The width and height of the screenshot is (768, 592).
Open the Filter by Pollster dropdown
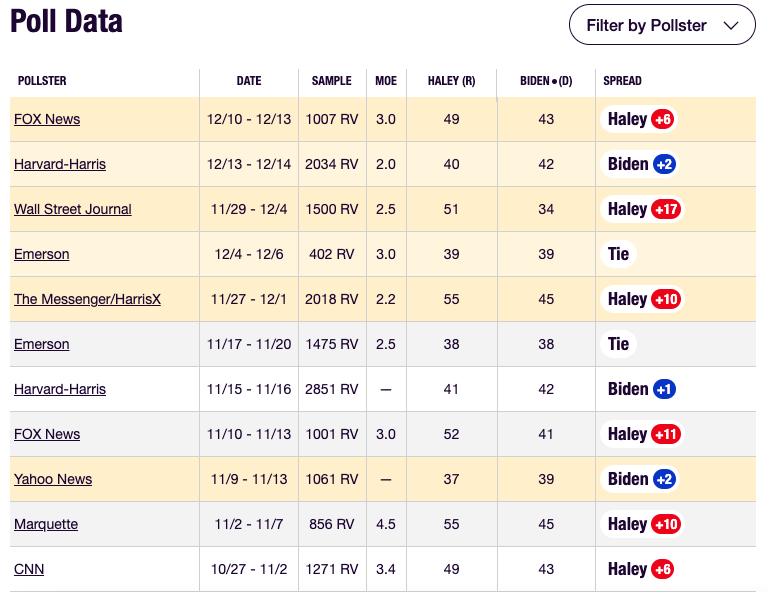[x=662, y=25]
